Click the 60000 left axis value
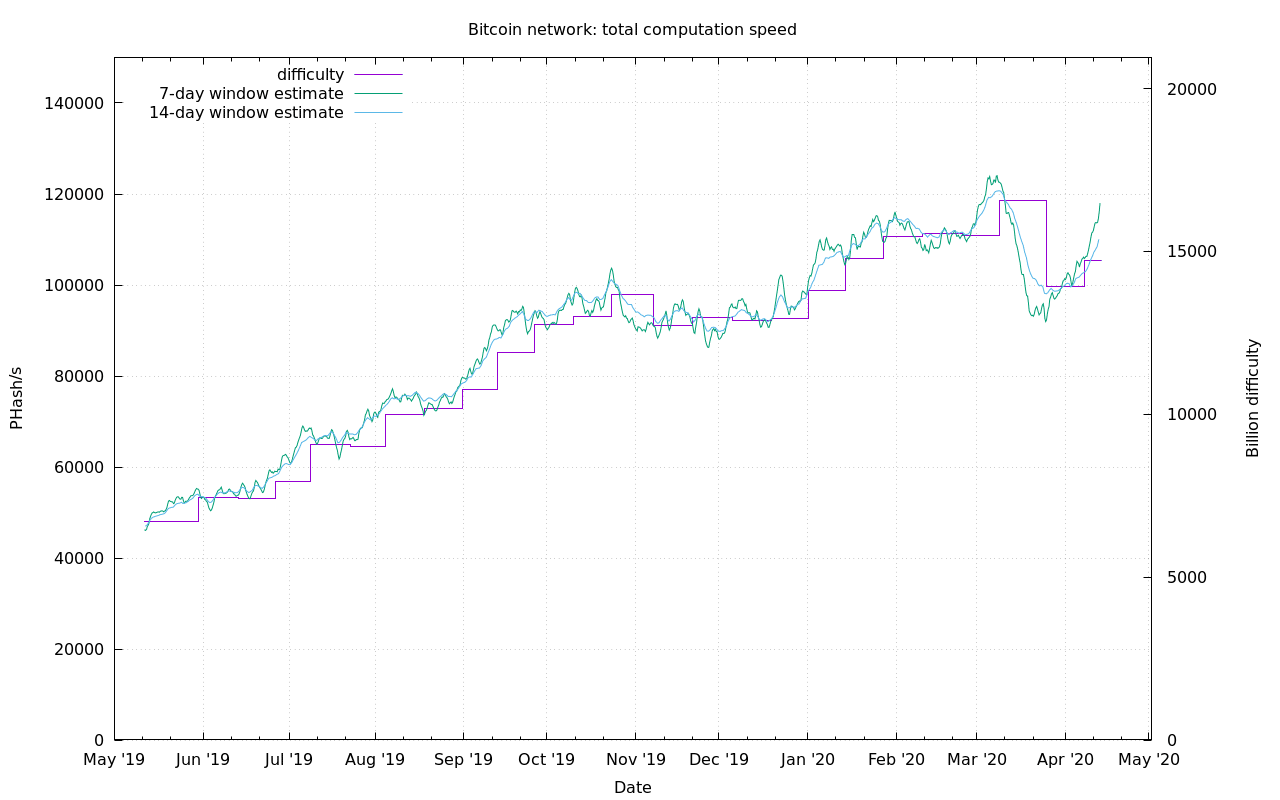Image resolution: width=1280 pixels, height=800 pixels. click(78, 467)
